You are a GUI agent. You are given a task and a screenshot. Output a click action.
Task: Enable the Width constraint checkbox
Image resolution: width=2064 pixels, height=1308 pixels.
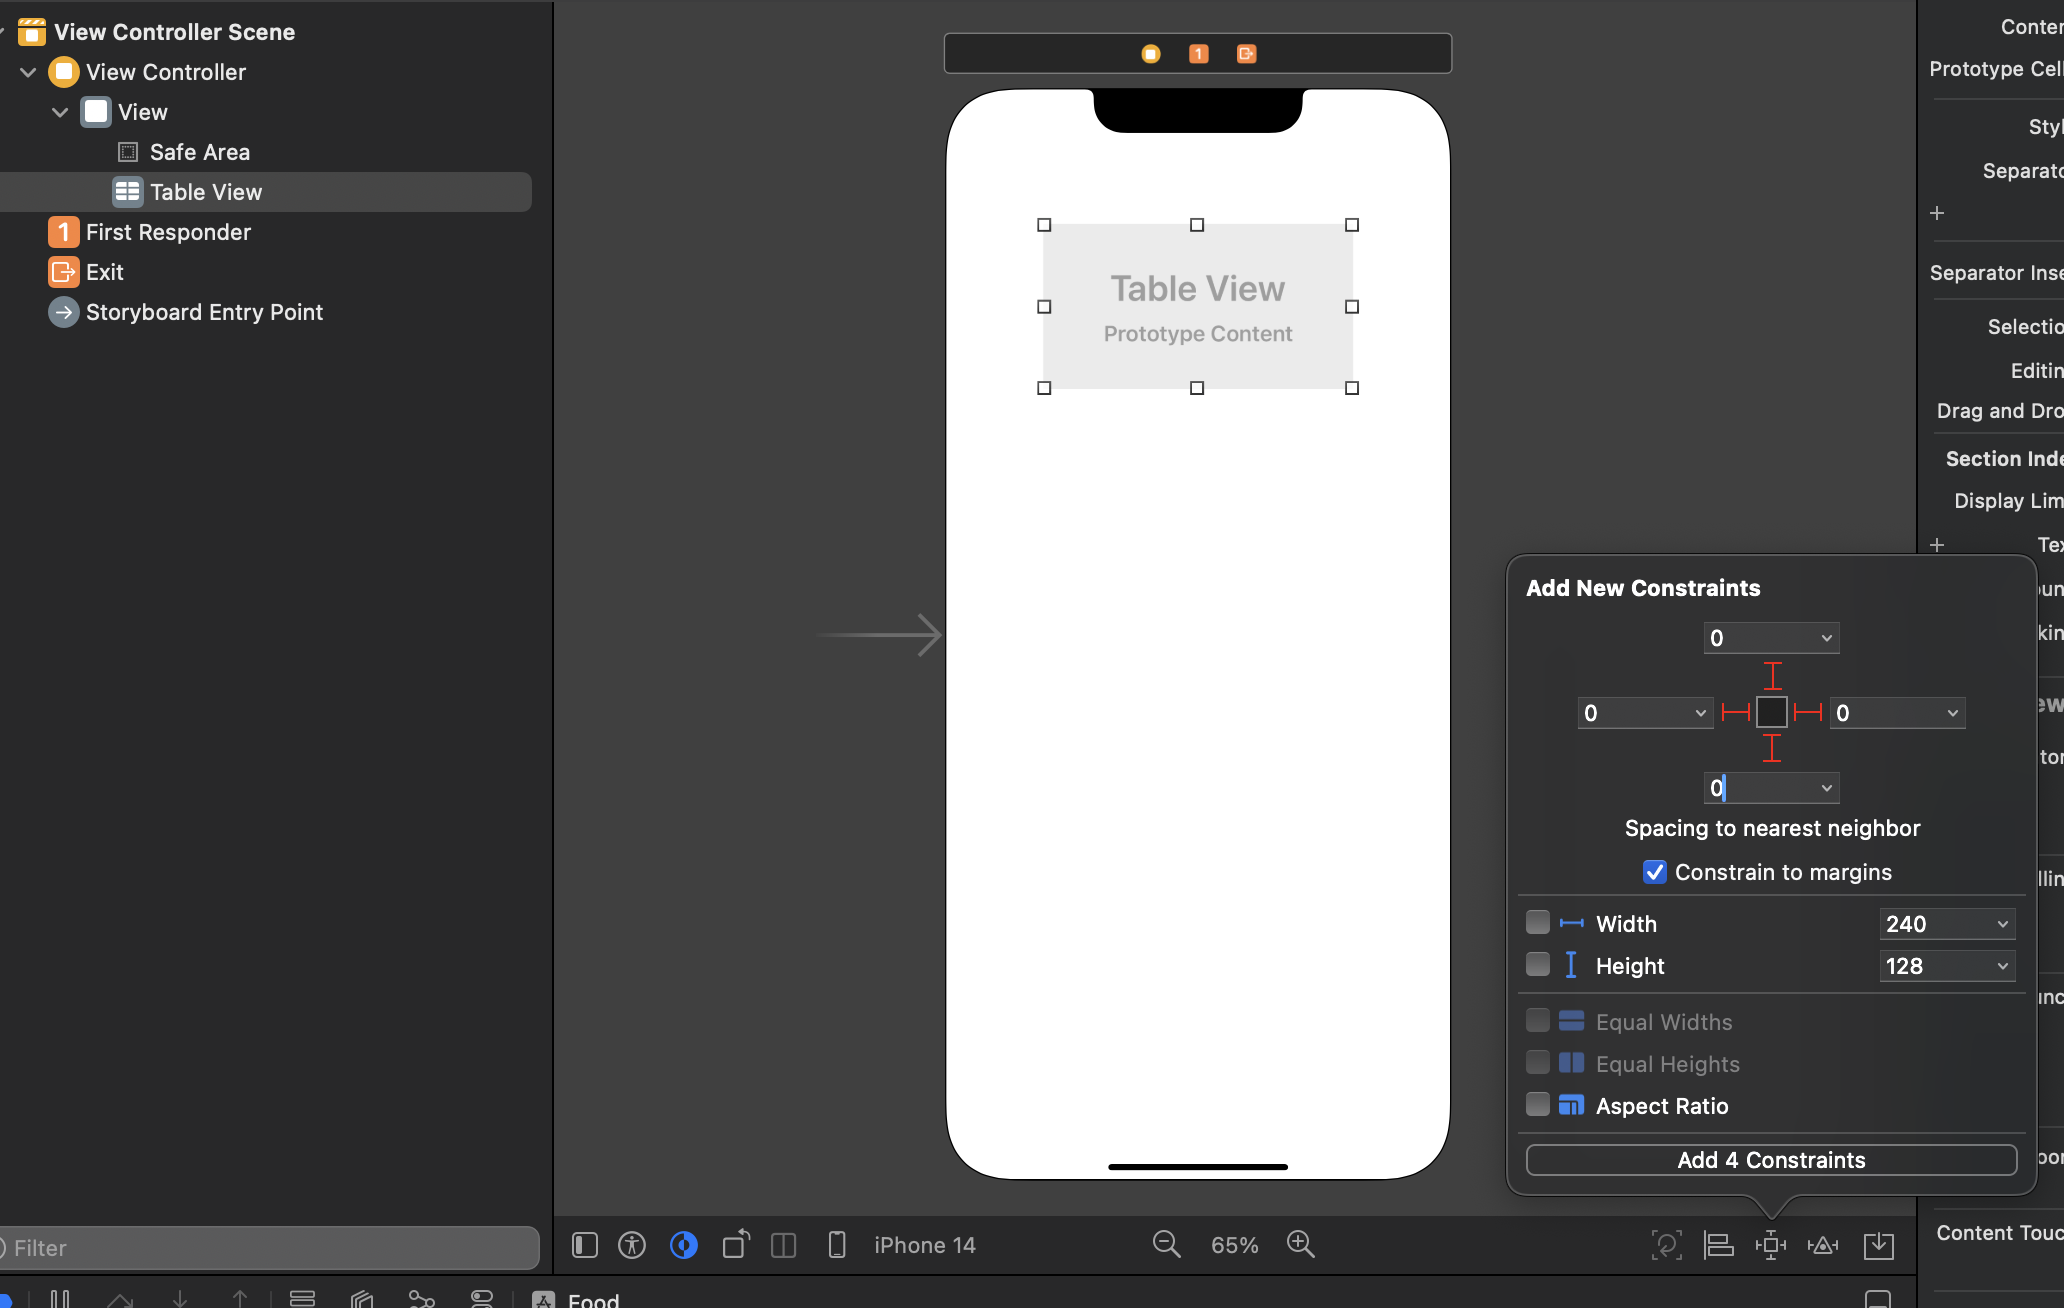coord(1538,922)
